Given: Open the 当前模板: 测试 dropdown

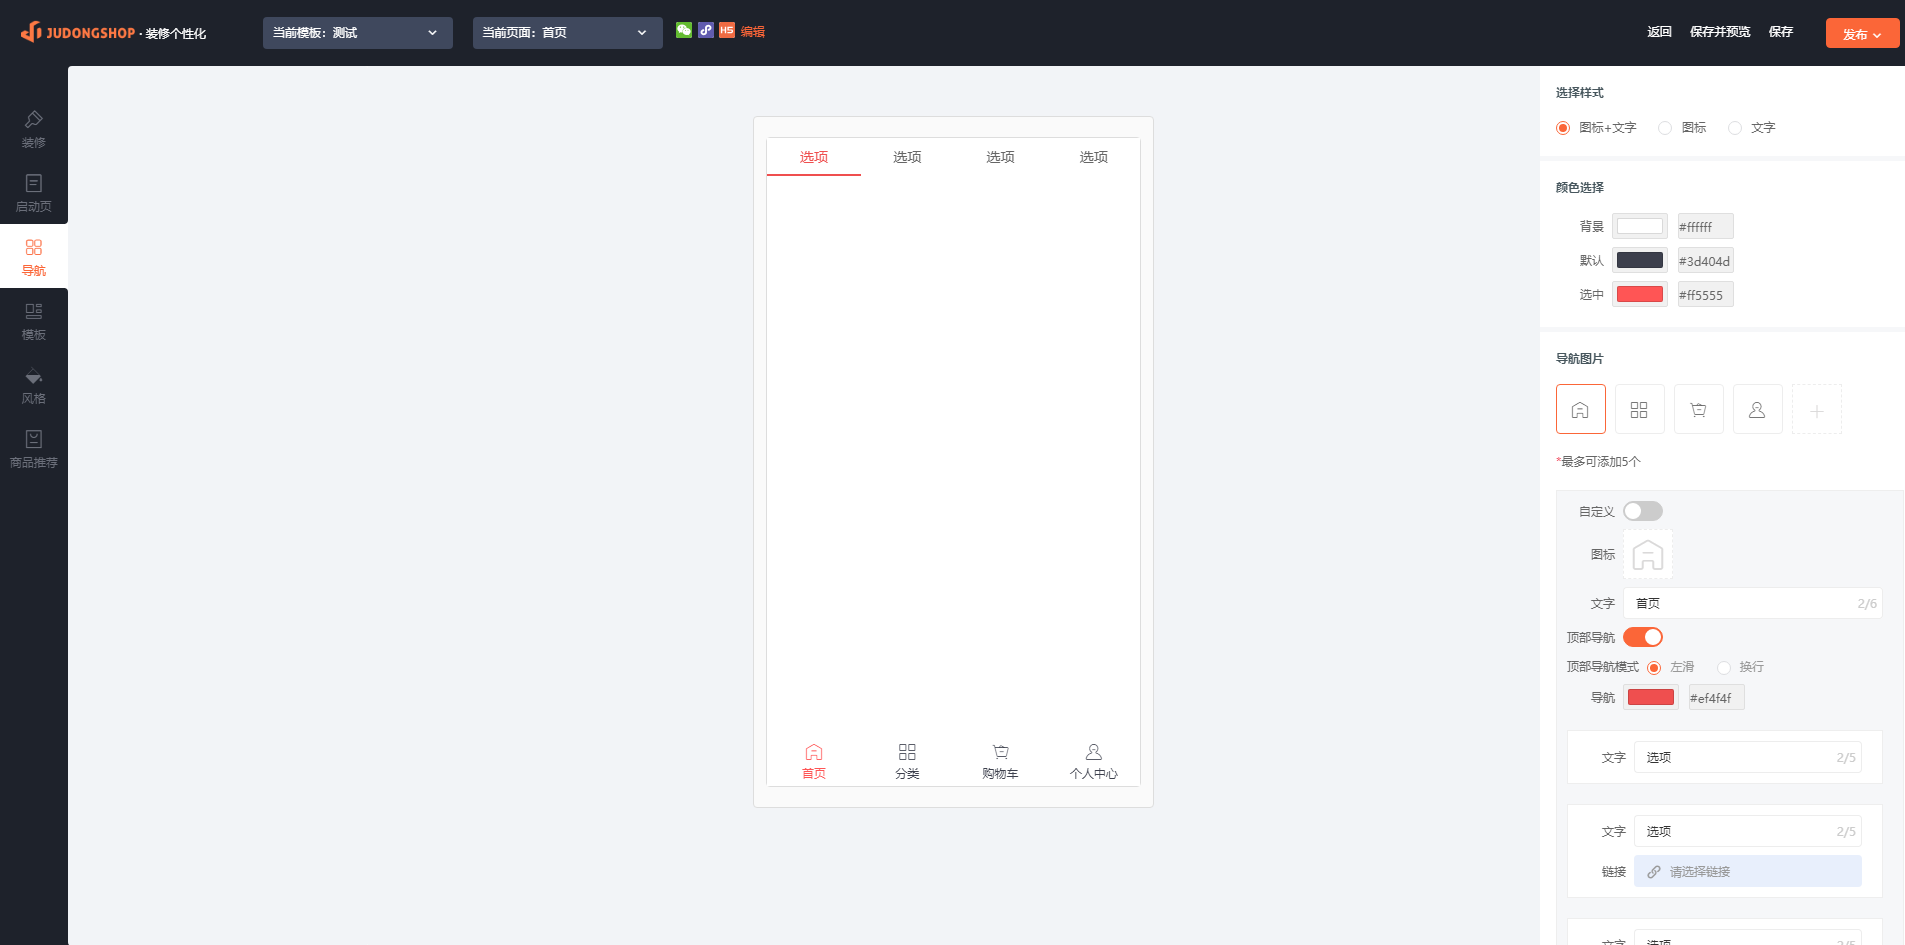Looking at the screenshot, I should tap(358, 33).
